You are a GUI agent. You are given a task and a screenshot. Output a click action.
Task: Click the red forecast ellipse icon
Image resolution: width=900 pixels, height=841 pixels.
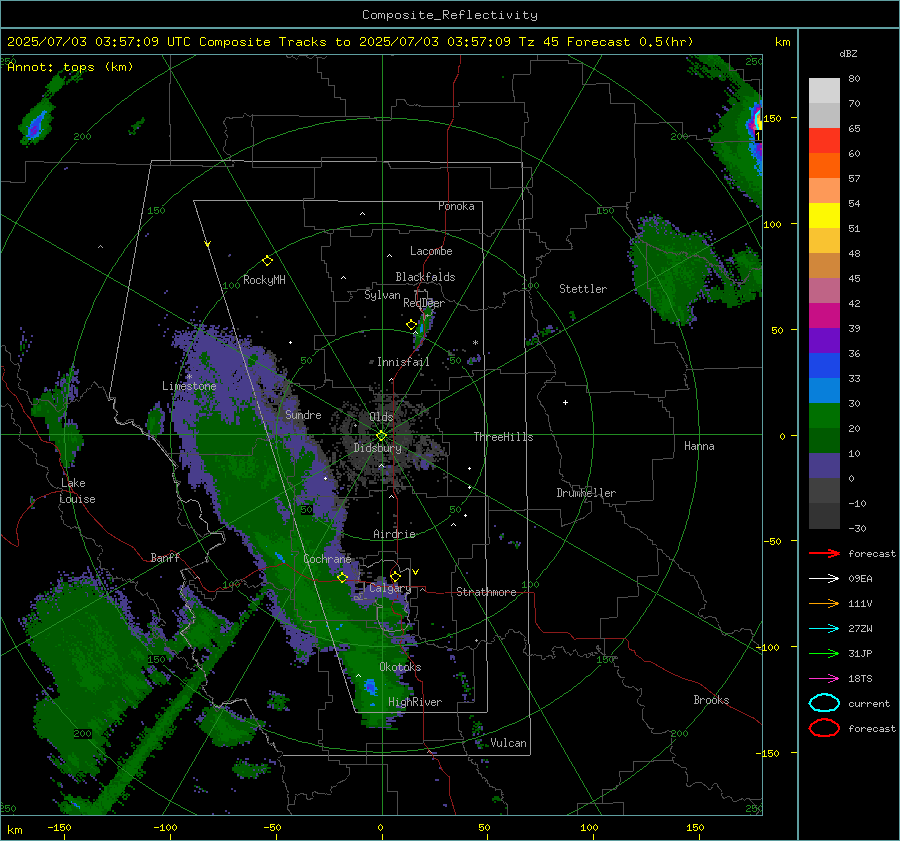tap(824, 728)
